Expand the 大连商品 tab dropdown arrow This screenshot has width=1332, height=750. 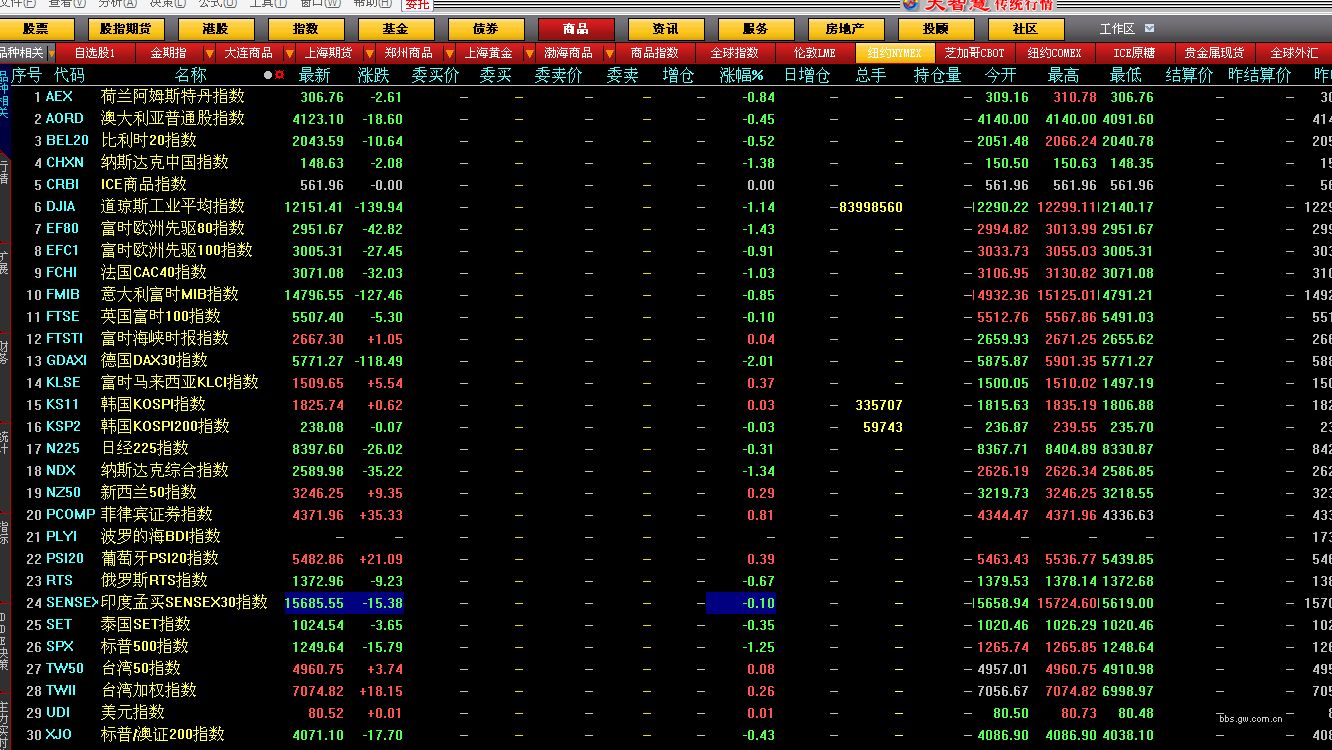pos(289,53)
